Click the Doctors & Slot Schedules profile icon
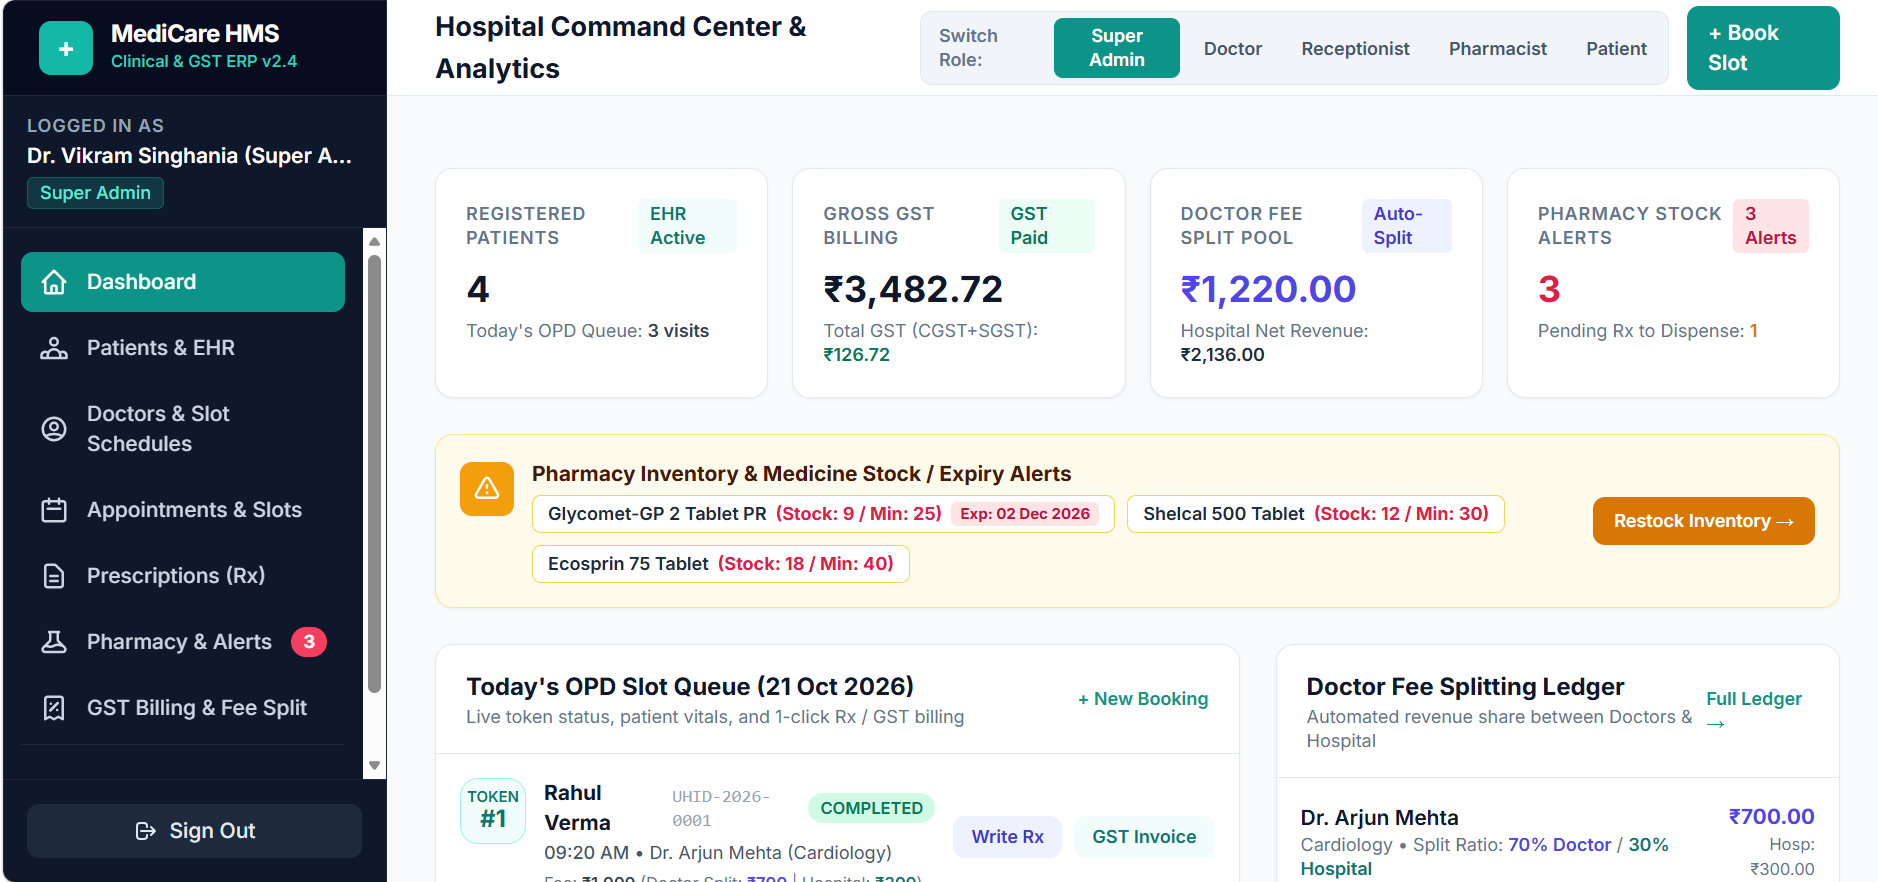Image resolution: width=1878 pixels, height=882 pixels. (x=54, y=429)
